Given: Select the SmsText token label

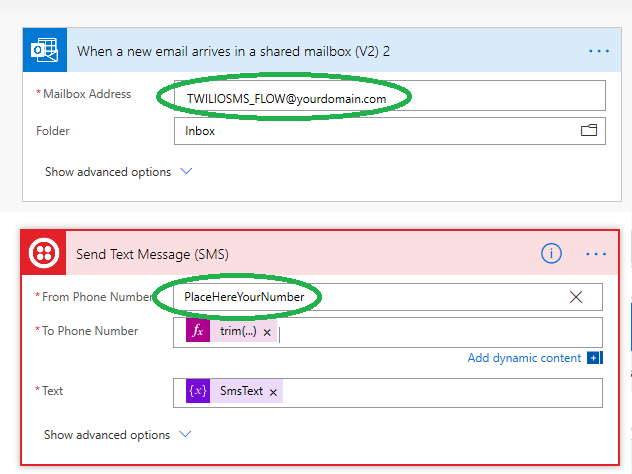Looking at the screenshot, I should click(x=241, y=391).
